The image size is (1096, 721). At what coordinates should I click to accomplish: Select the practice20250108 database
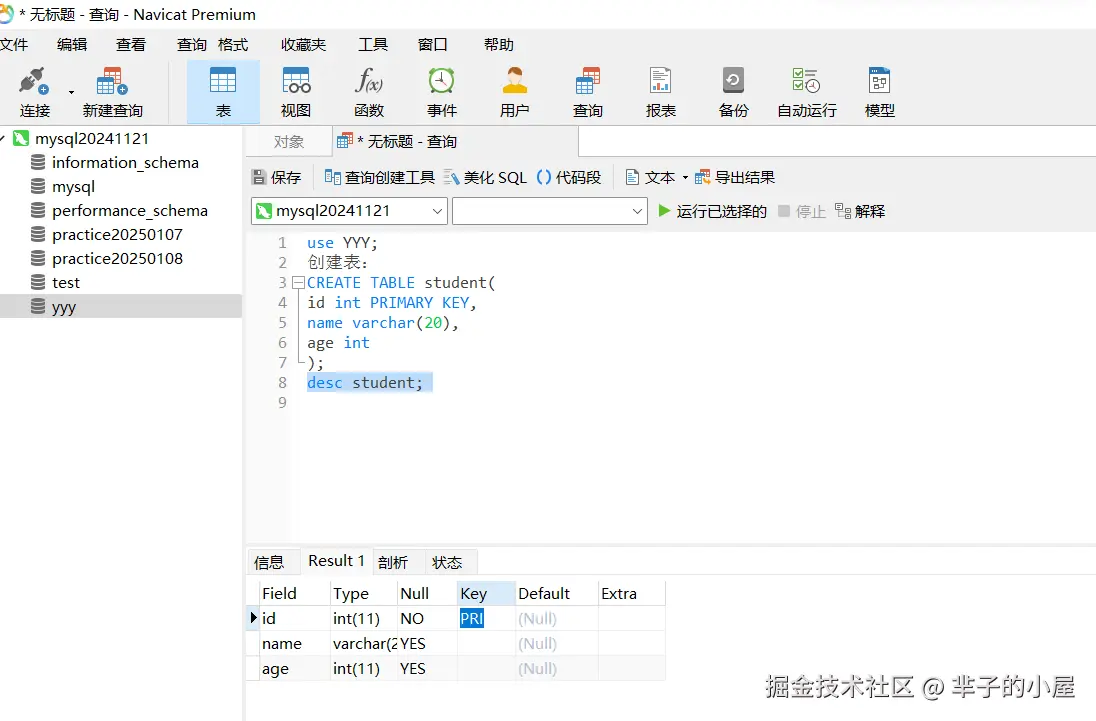coord(117,258)
